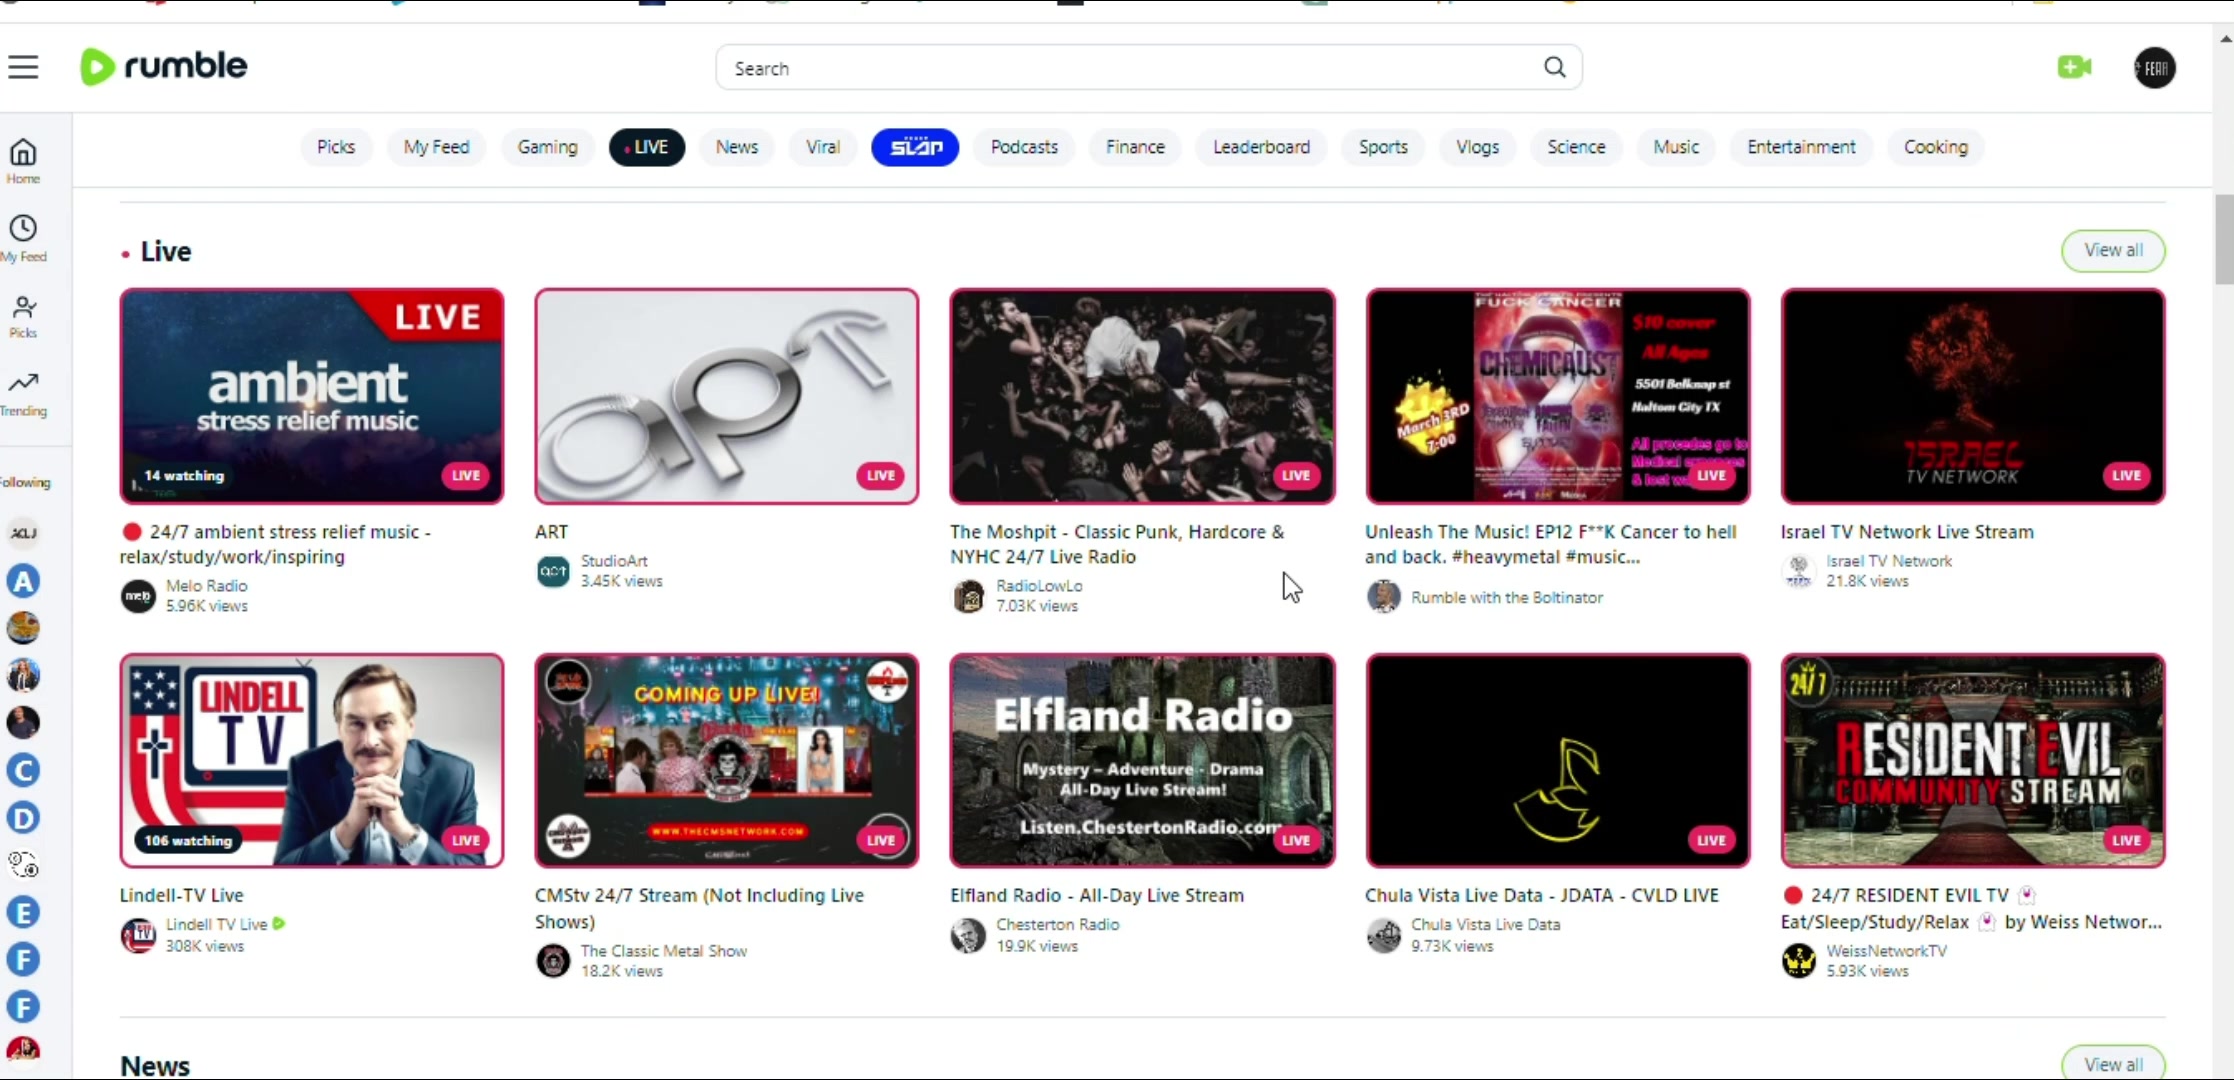Open Israel TV Network Live Stream title link
Screen dimensions: 2234x1080
(1907, 532)
